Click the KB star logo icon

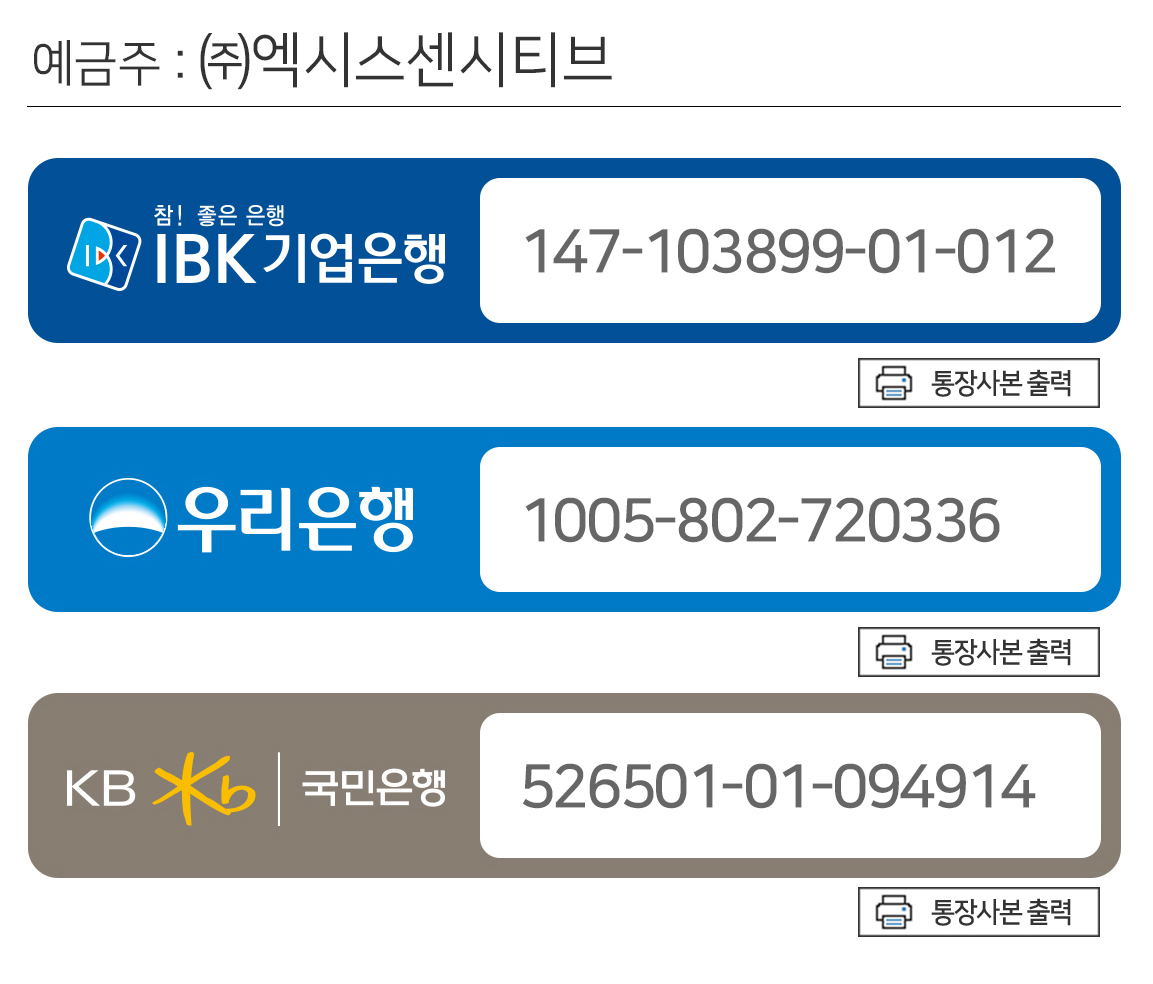point(204,788)
